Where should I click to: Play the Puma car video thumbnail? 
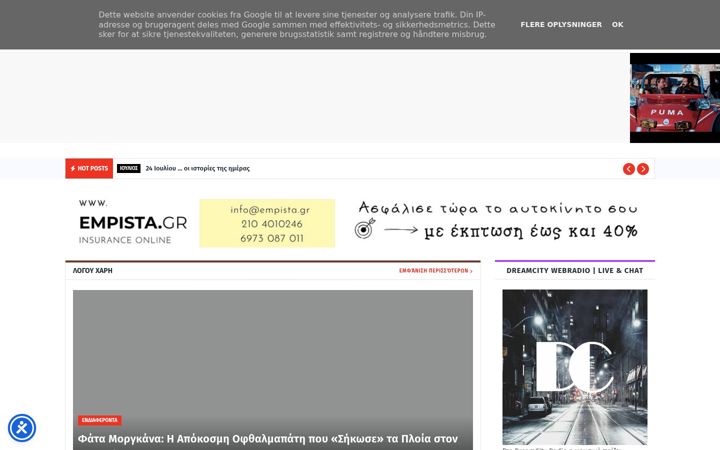[675, 98]
